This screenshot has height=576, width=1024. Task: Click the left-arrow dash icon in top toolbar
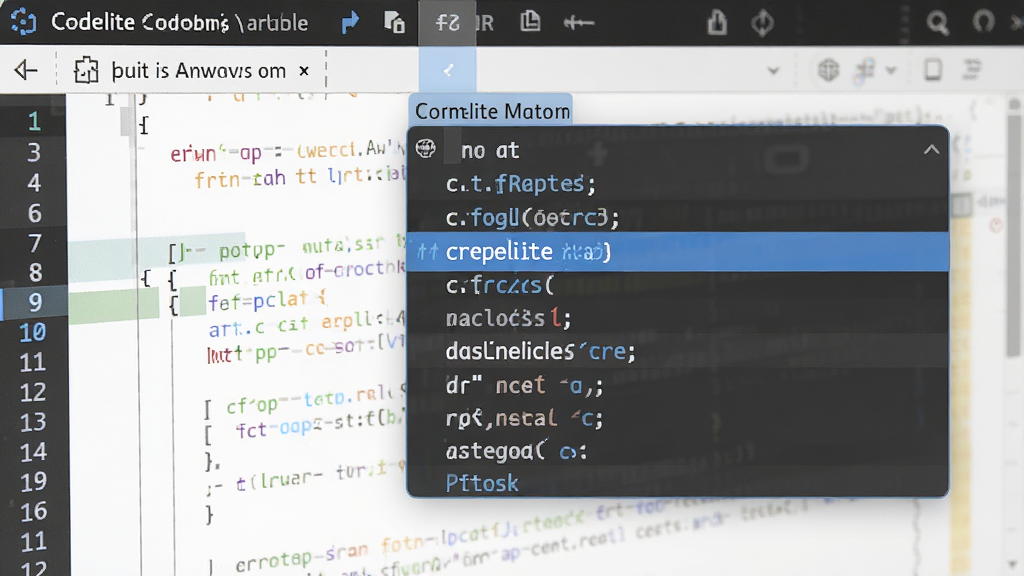click(579, 23)
